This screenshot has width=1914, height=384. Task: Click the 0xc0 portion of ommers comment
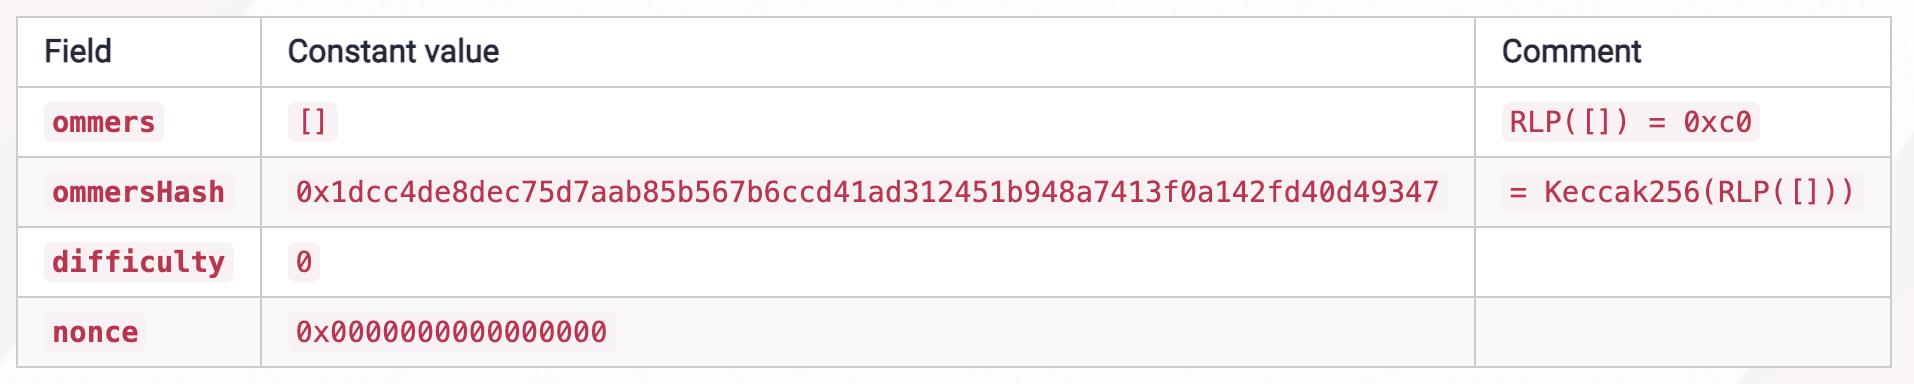1717,122
